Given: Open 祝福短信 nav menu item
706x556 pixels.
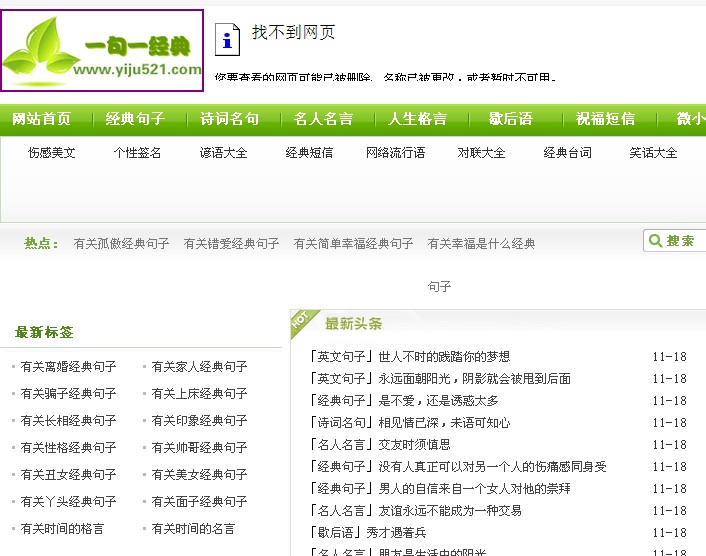Looking at the screenshot, I should click(606, 119).
